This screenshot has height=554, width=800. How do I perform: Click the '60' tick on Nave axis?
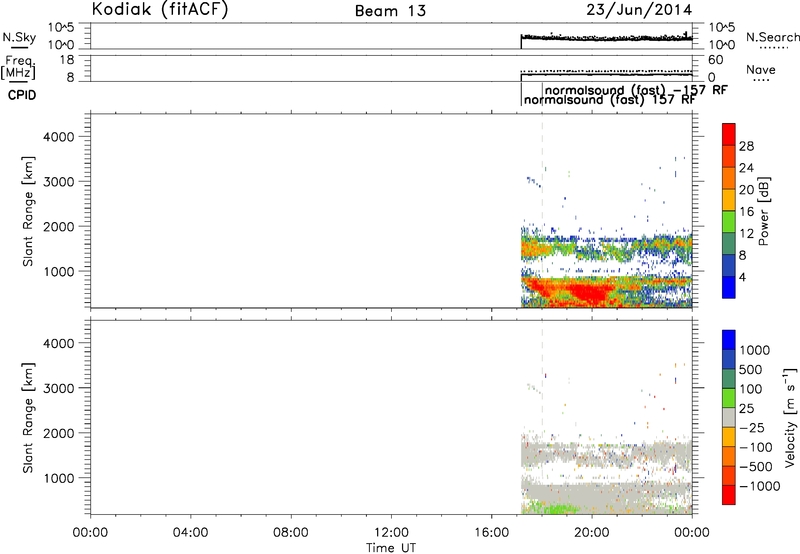715,60
